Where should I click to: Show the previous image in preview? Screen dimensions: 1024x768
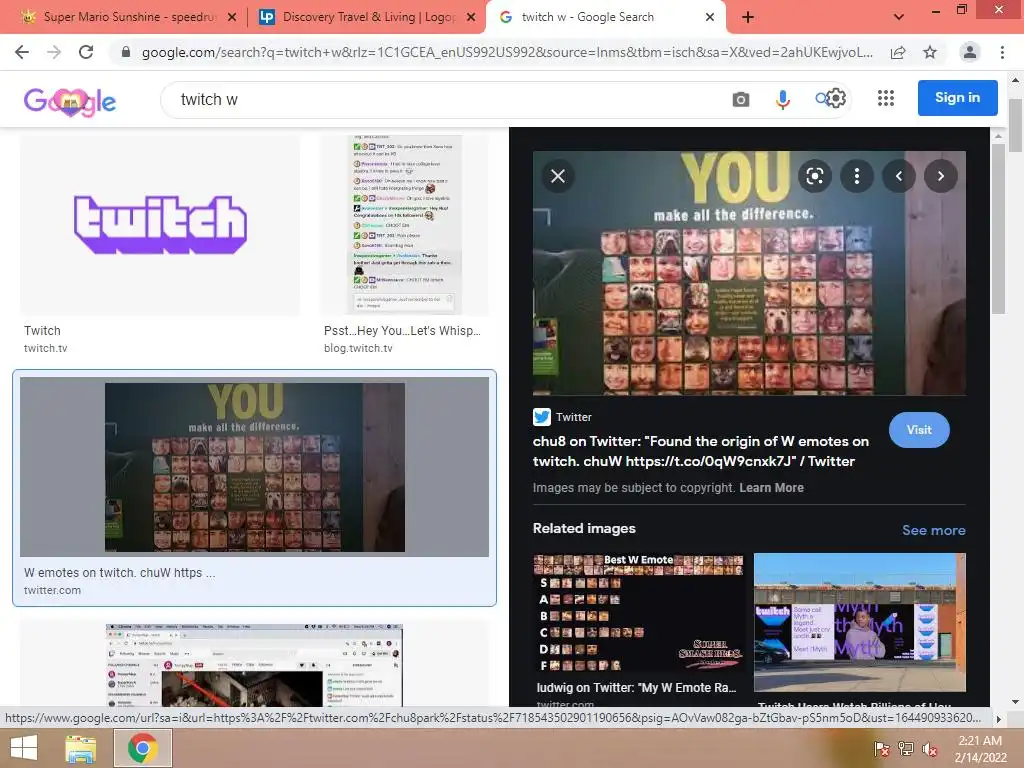899,176
